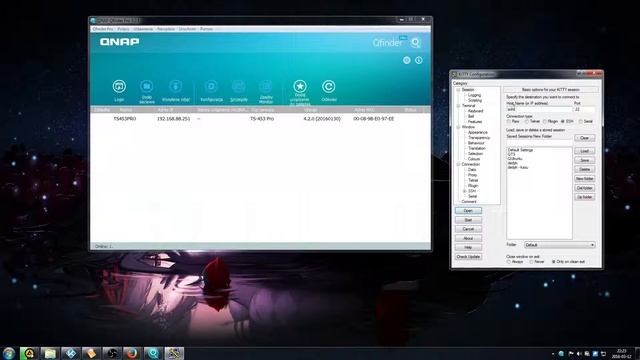The height and width of the screenshot is (360, 640).
Task: Click the Adres IP column header
Action: click(x=166, y=110)
